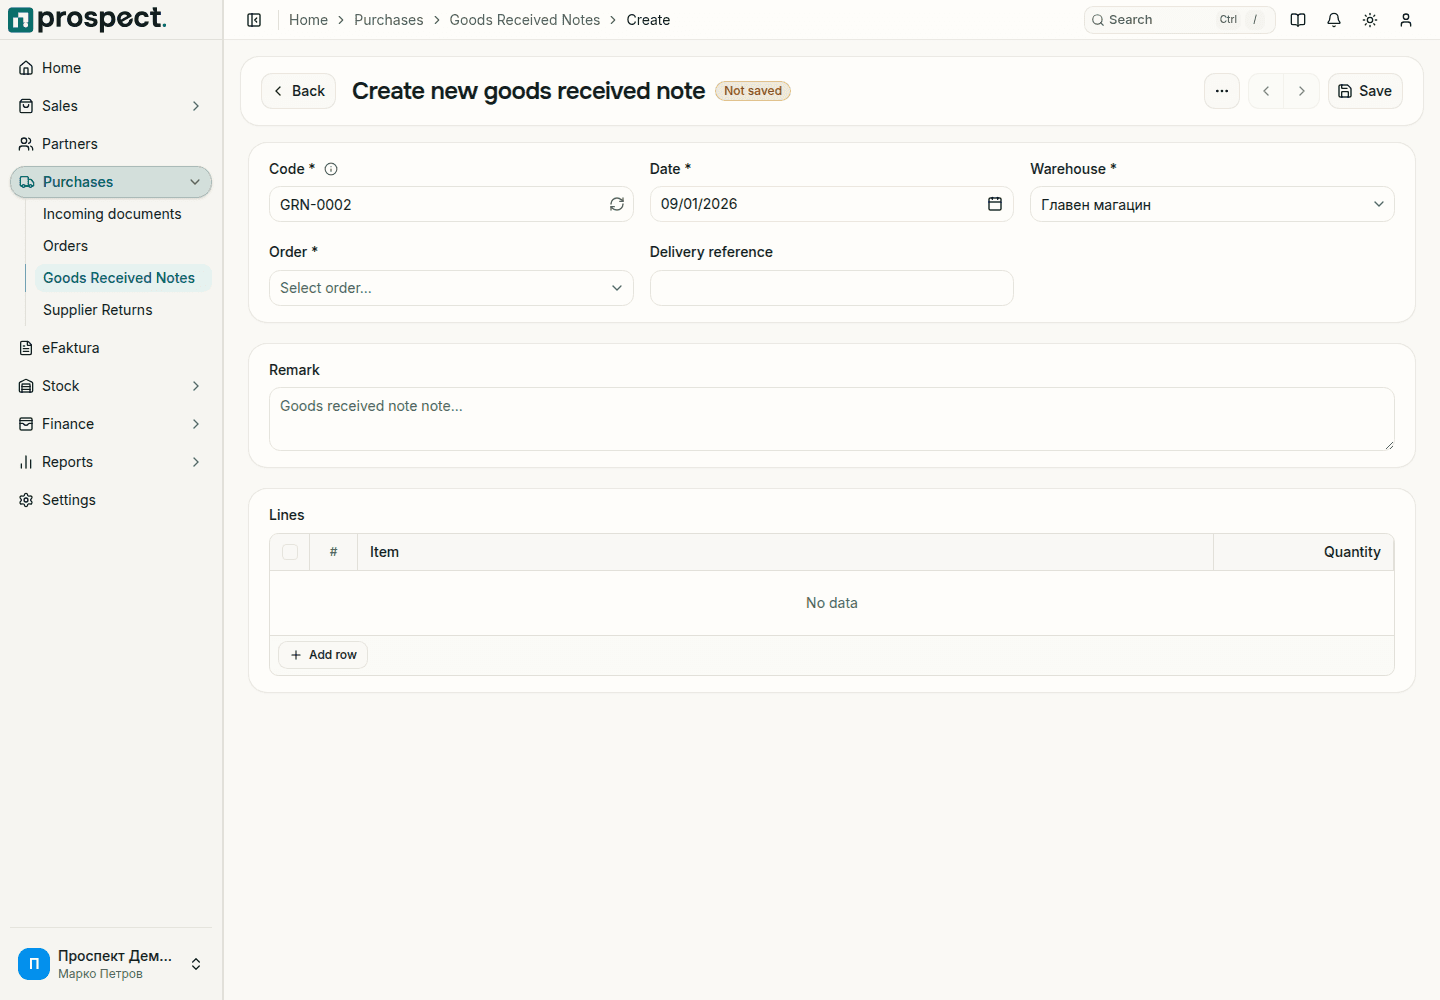1440x1000 pixels.
Task: Open the user profile icon
Action: 1406,20
